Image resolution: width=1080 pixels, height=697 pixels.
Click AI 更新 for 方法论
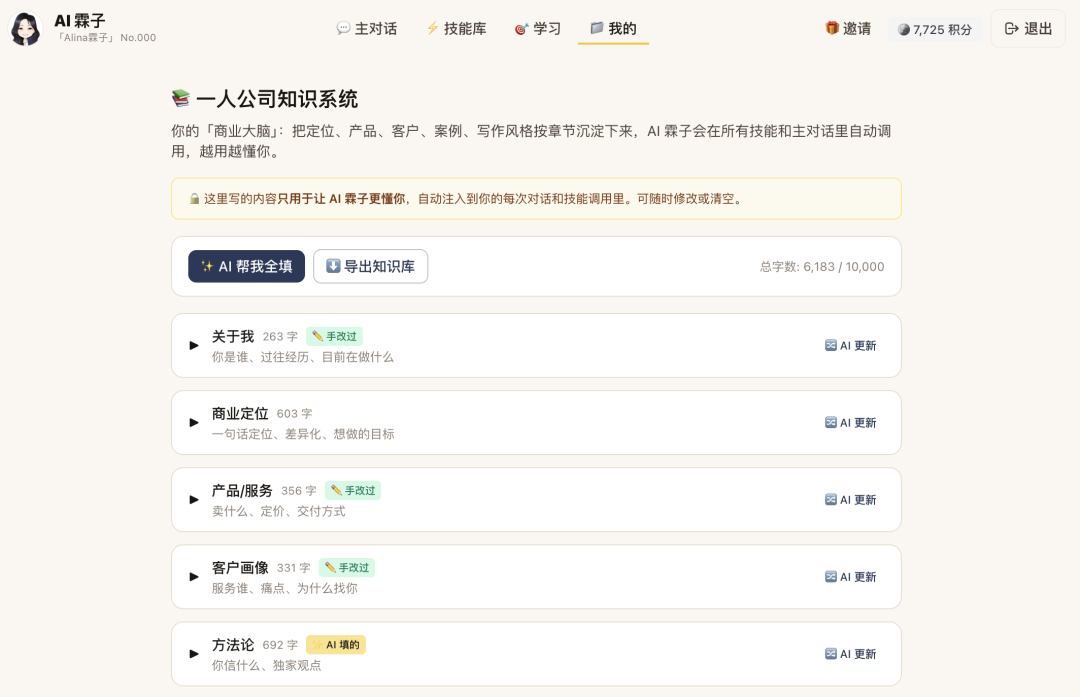851,654
